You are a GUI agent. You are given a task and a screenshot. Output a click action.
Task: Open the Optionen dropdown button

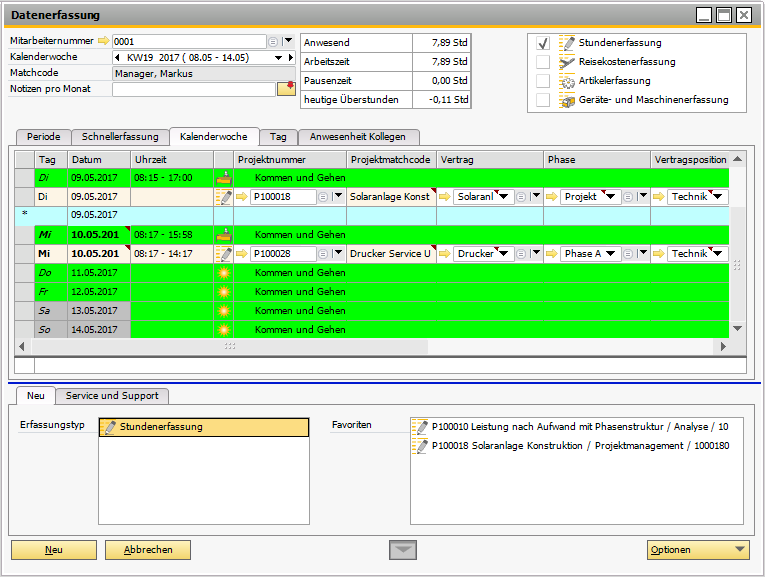click(x=698, y=550)
